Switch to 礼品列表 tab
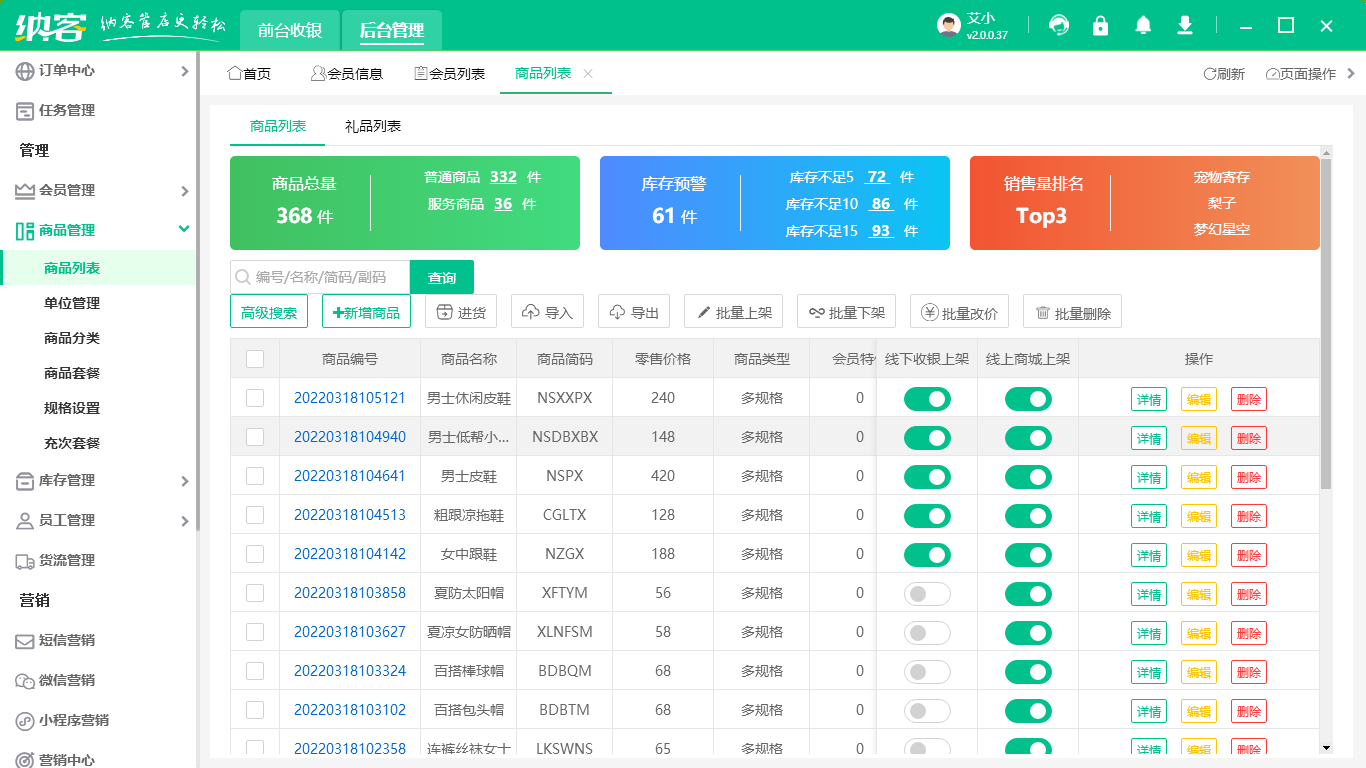 coord(373,127)
